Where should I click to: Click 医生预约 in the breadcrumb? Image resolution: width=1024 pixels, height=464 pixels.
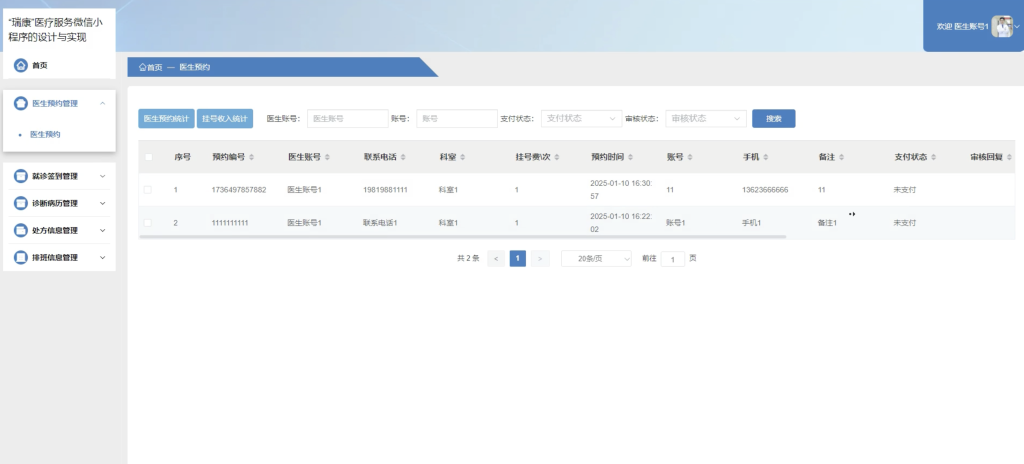coord(195,67)
